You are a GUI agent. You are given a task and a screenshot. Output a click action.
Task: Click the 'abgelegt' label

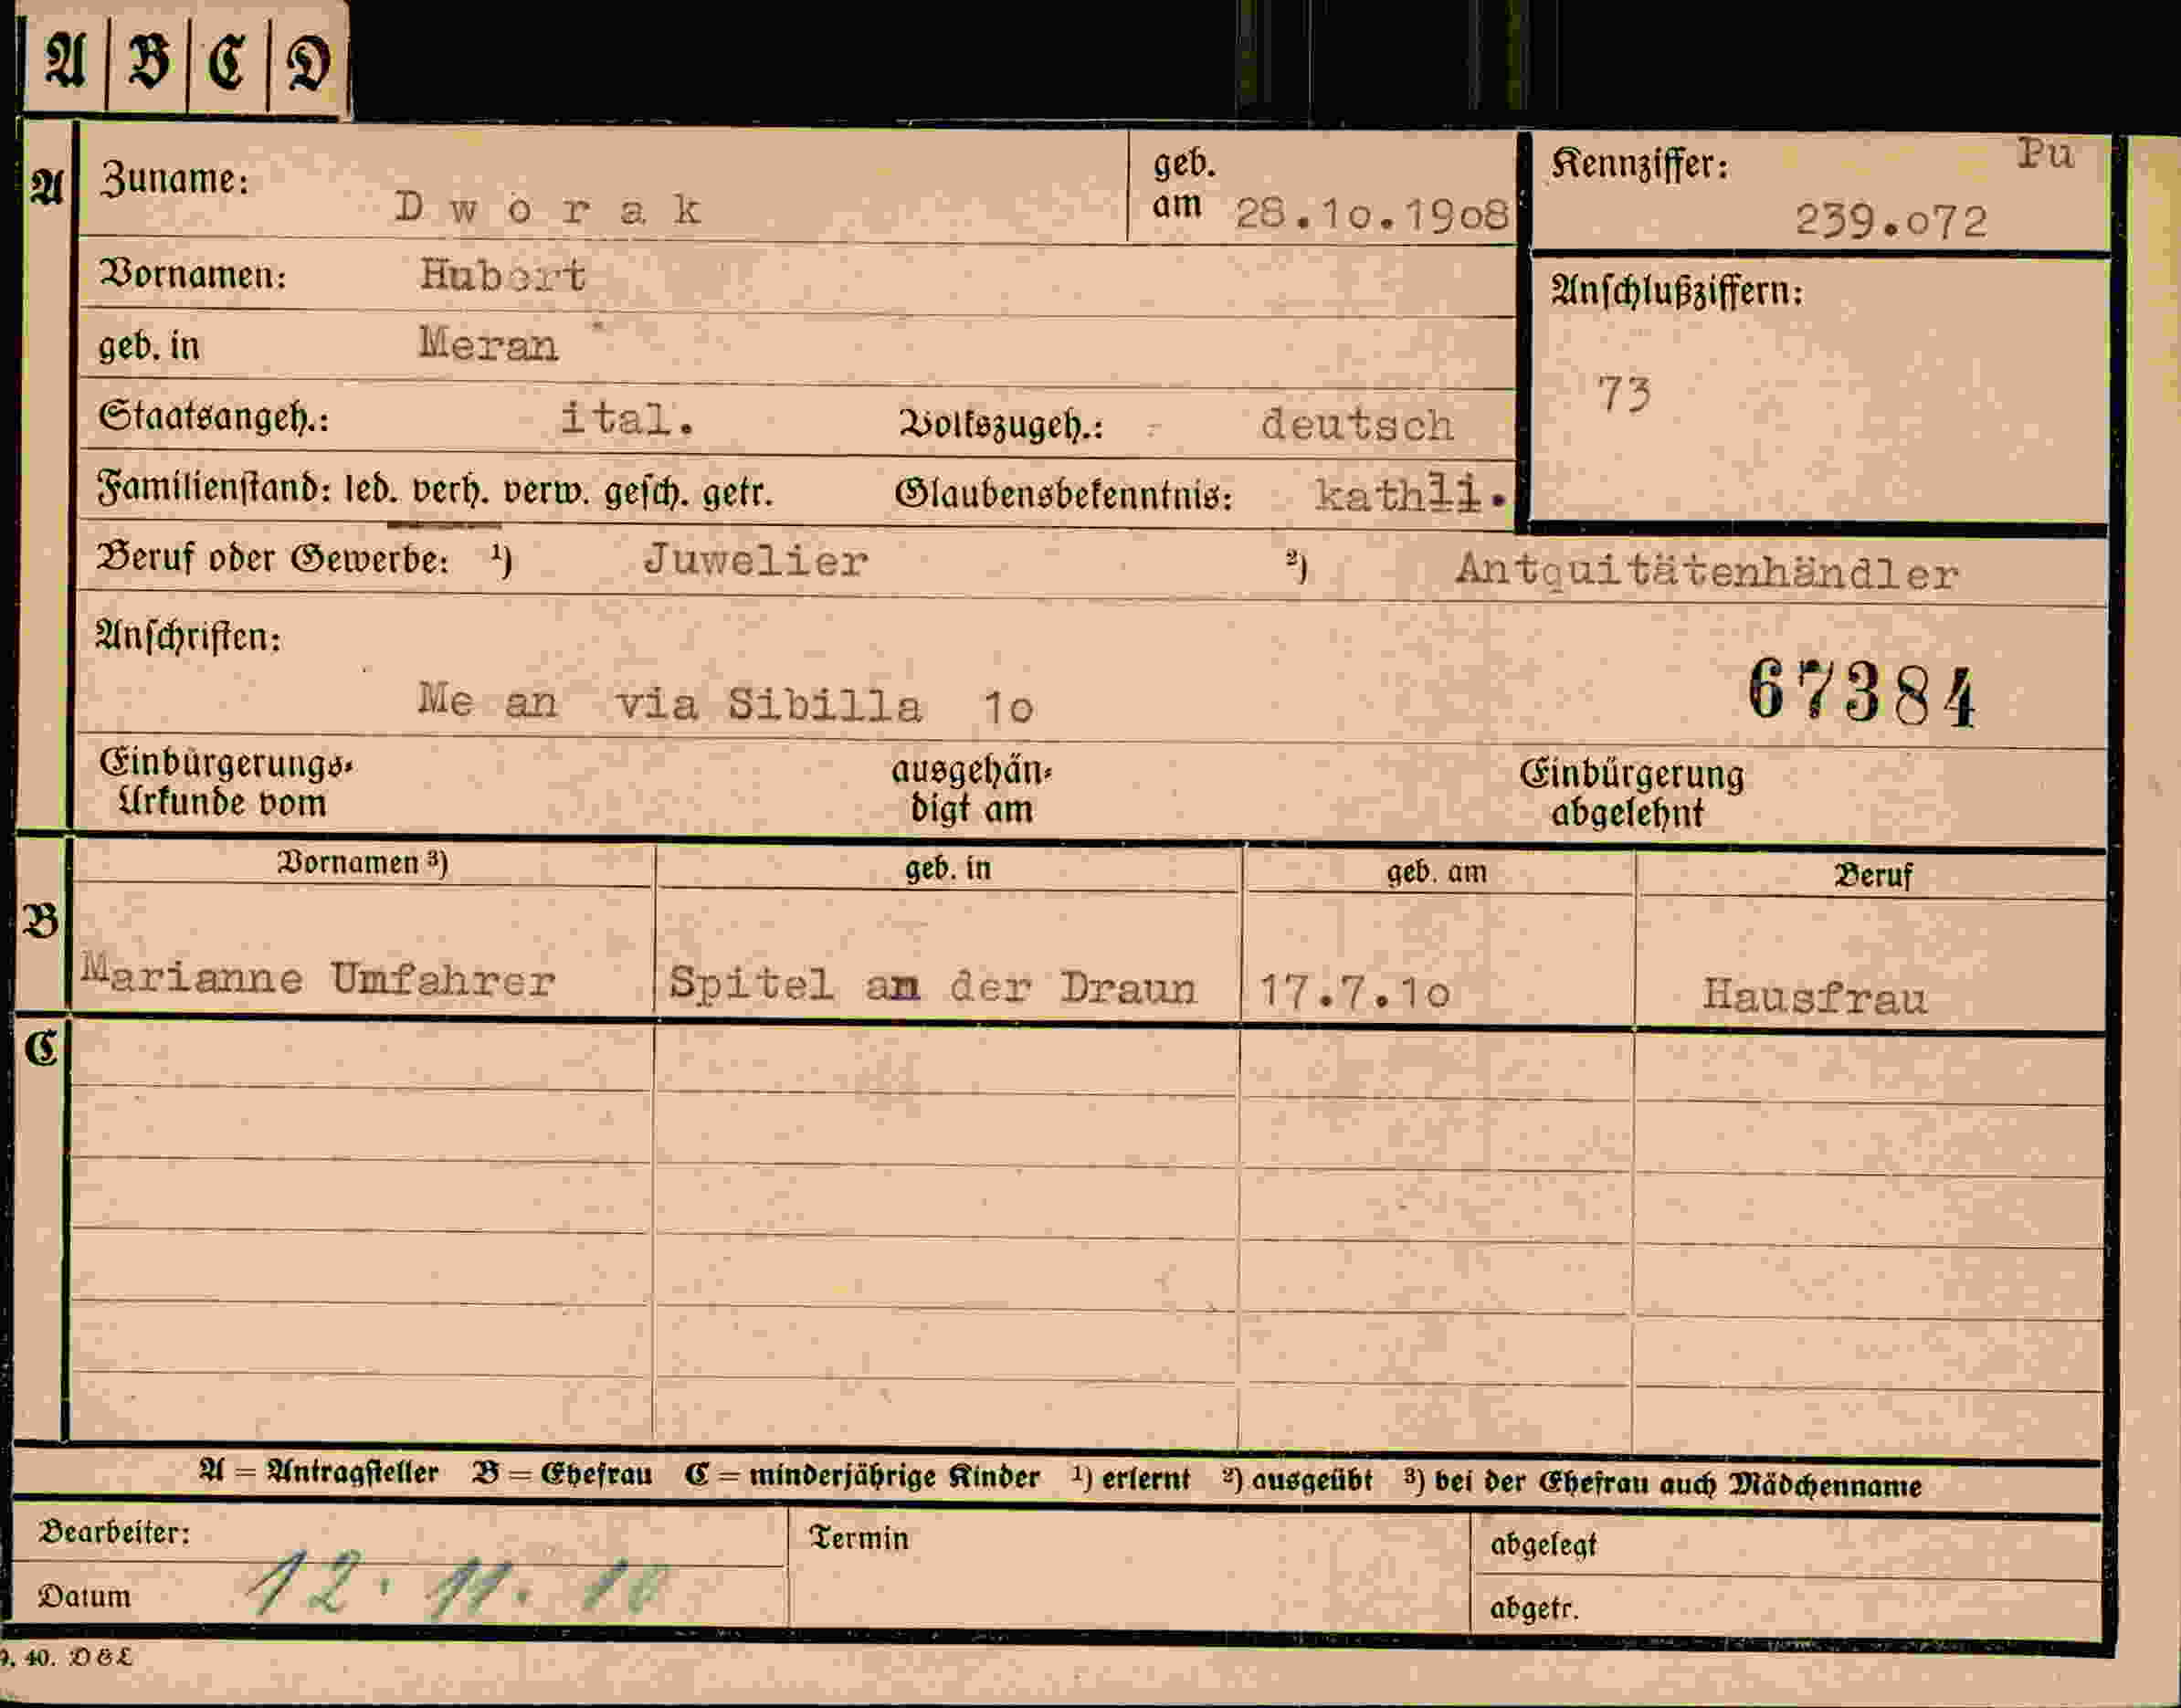coord(1543,1545)
